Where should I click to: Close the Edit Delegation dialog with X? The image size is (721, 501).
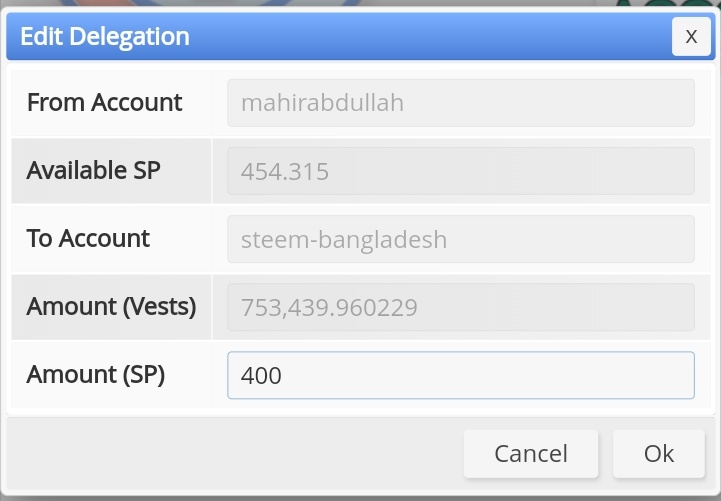tap(691, 37)
